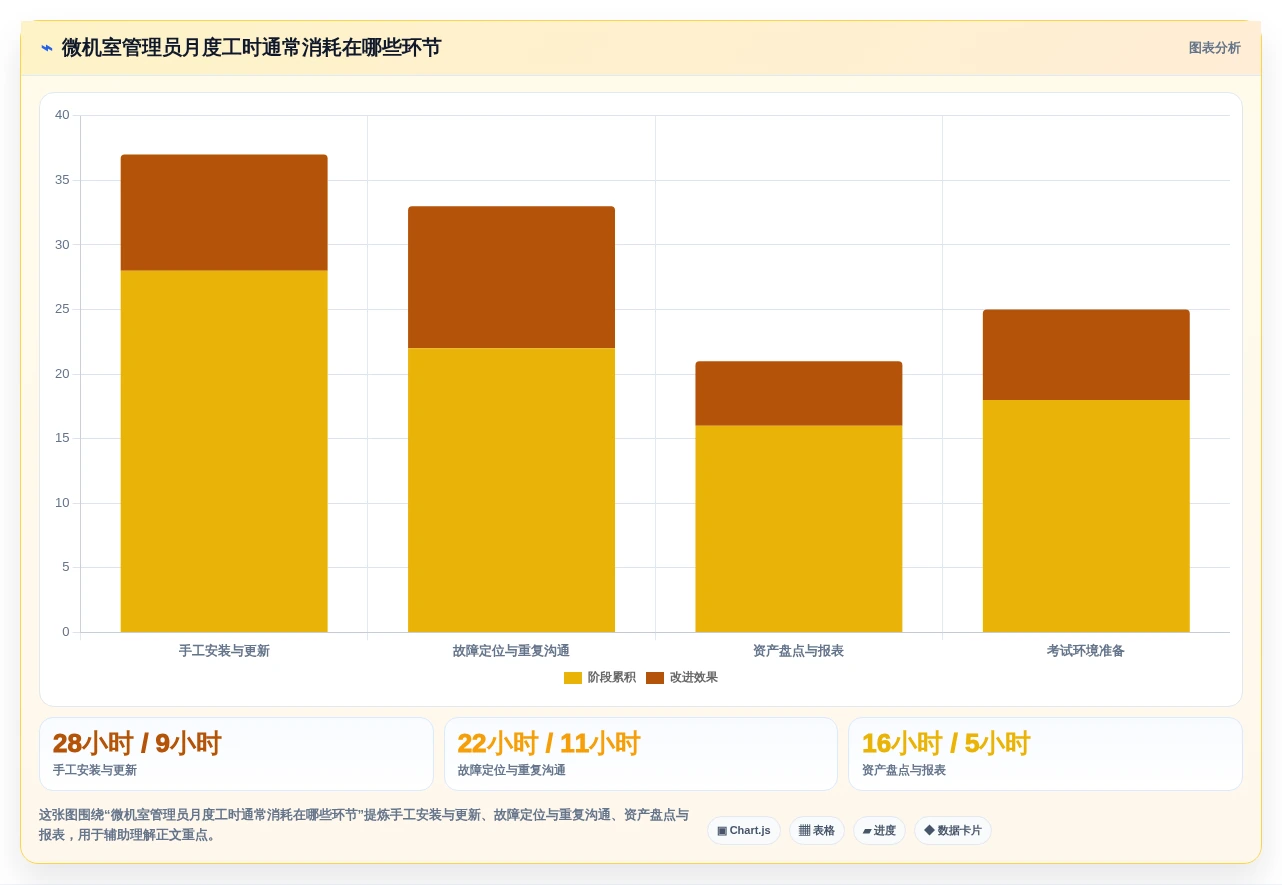Image resolution: width=1282 pixels, height=885 pixels.
Task: Click the 进度 tag chip
Action: [x=879, y=831]
